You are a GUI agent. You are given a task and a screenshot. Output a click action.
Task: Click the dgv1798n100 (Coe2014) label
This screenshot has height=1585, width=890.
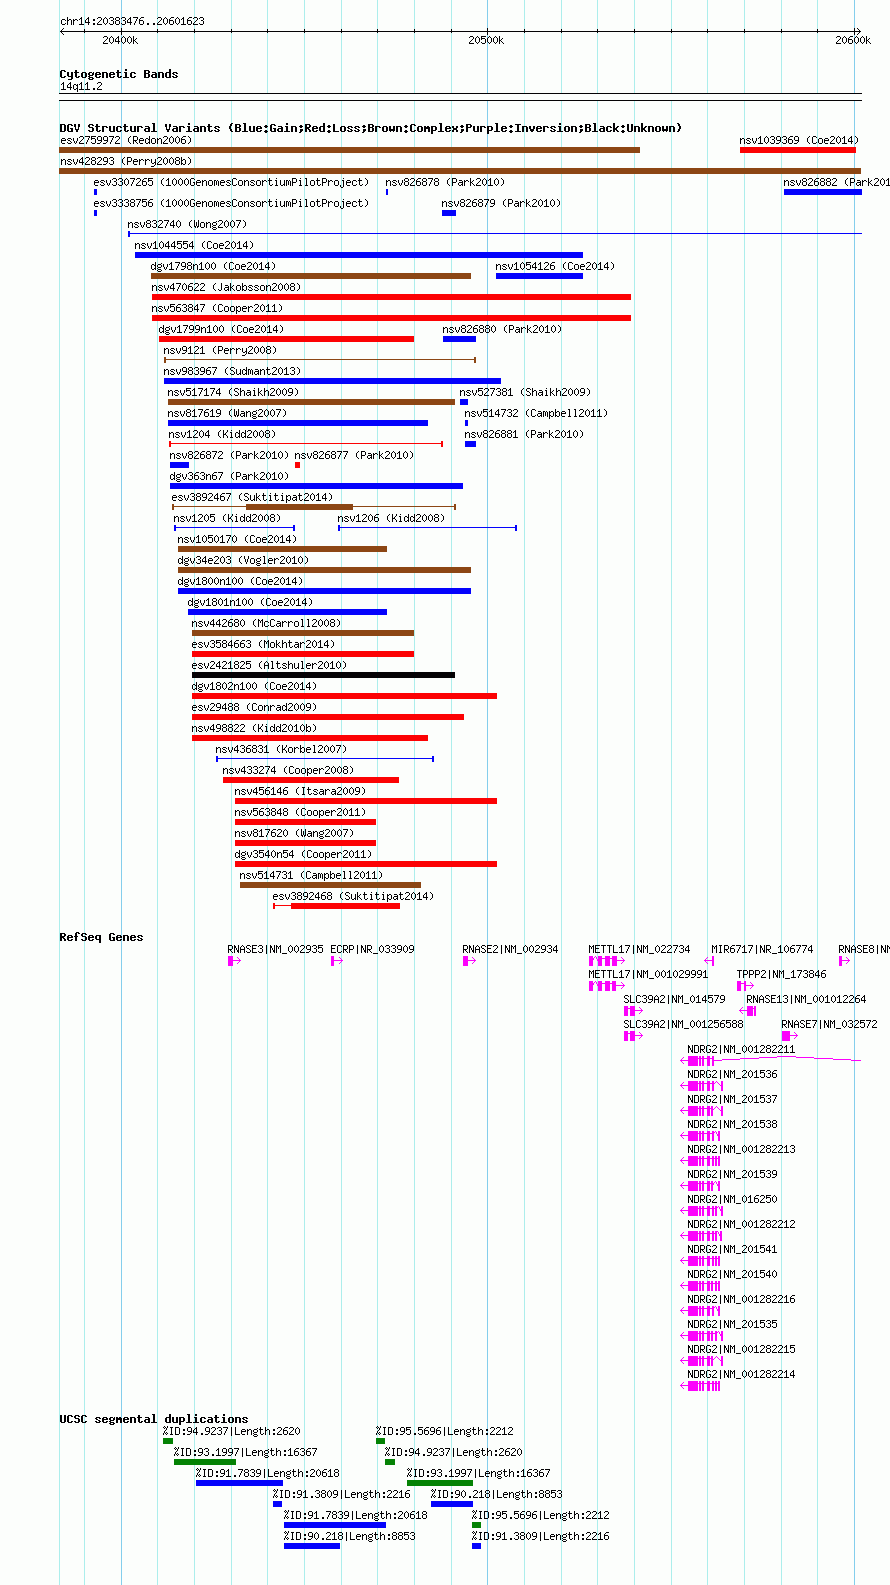pyautogui.click(x=213, y=266)
